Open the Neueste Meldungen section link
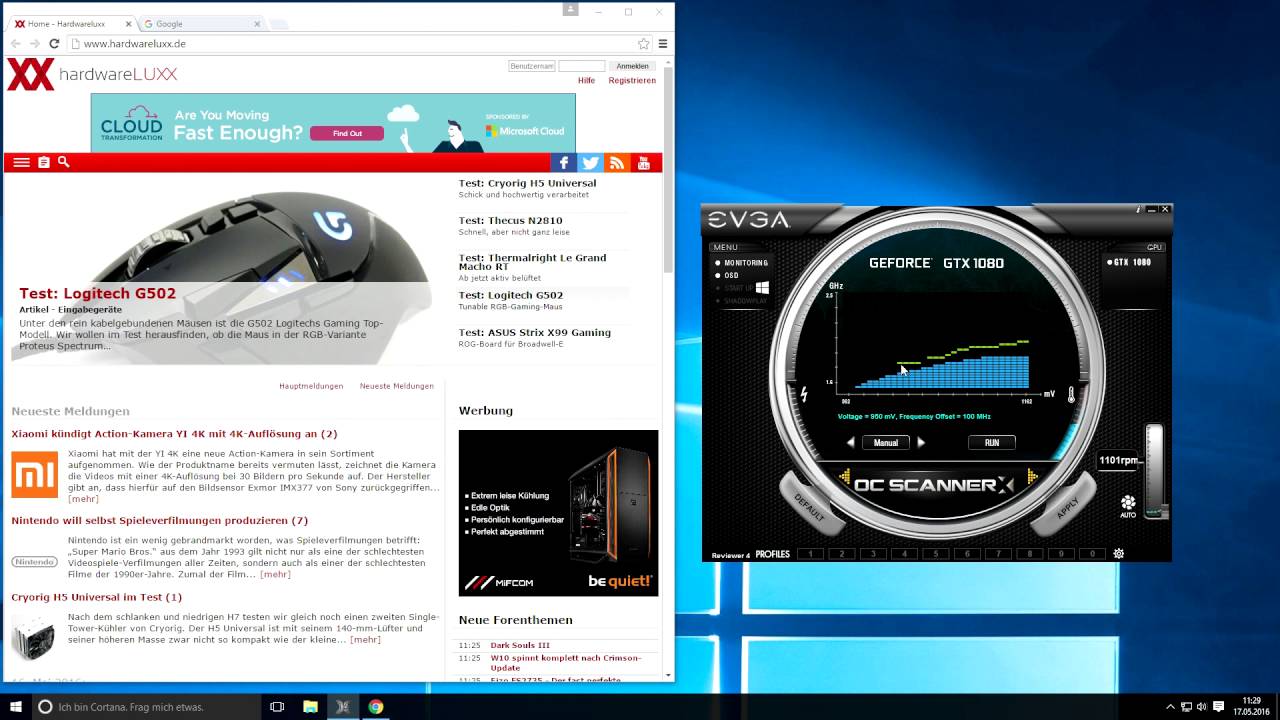The height and width of the screenshot is (720, 1280). pyautogui.click(x=397, y=386)
